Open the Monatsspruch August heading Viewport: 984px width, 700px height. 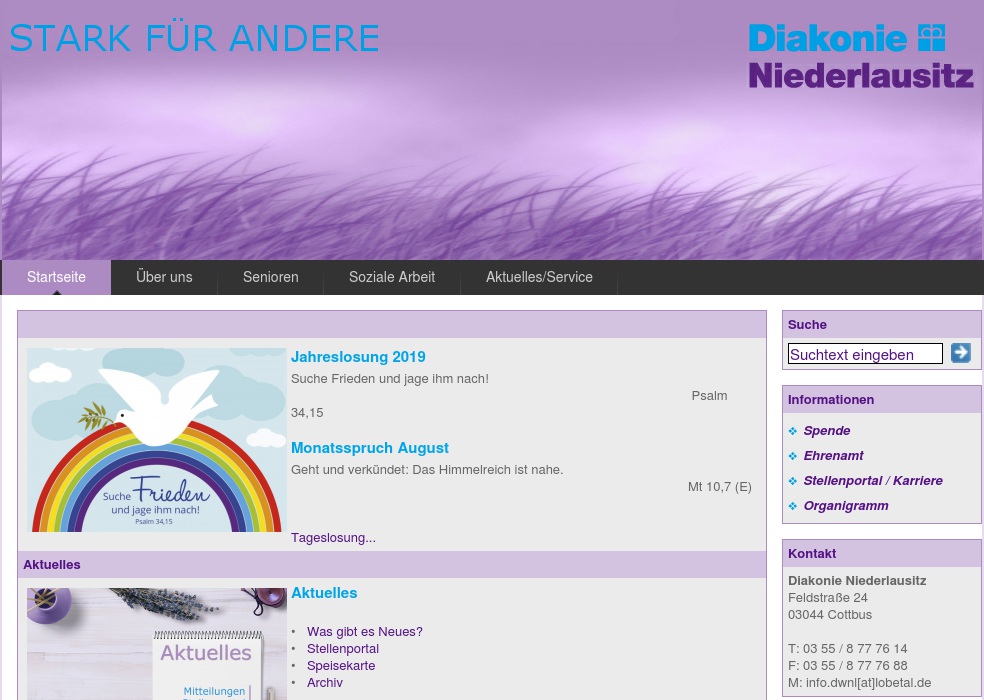pyautogui.click(x=369, y=448)
